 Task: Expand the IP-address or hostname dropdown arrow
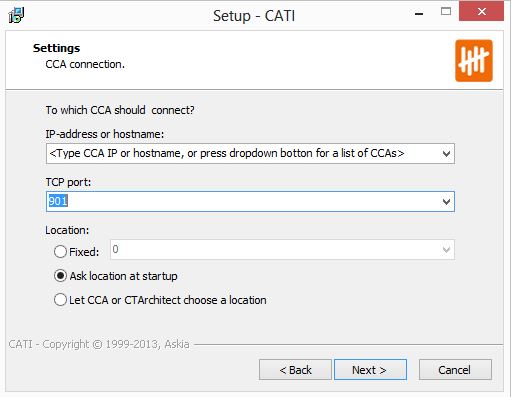pos(446,154)
